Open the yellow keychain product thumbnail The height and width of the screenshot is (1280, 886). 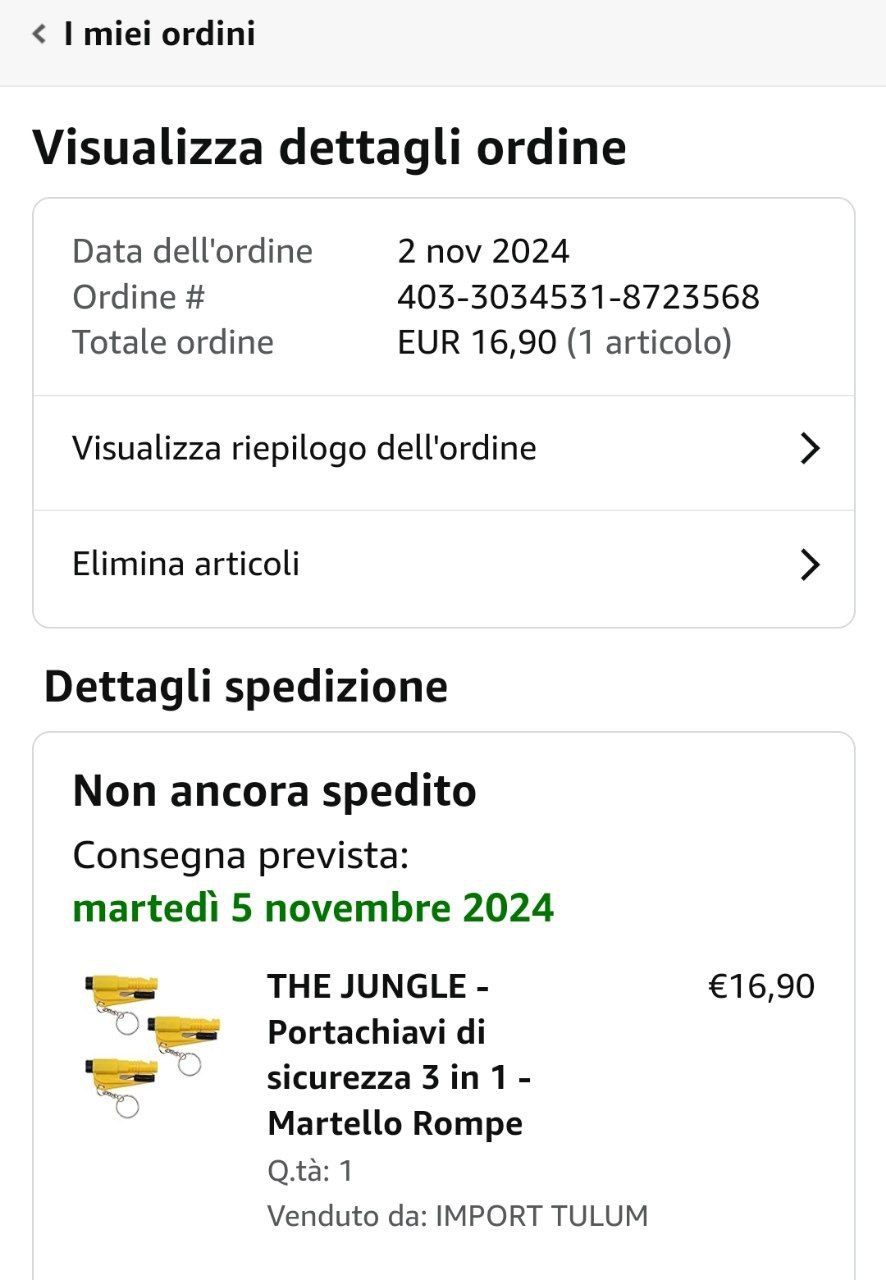pos(152,1045)
